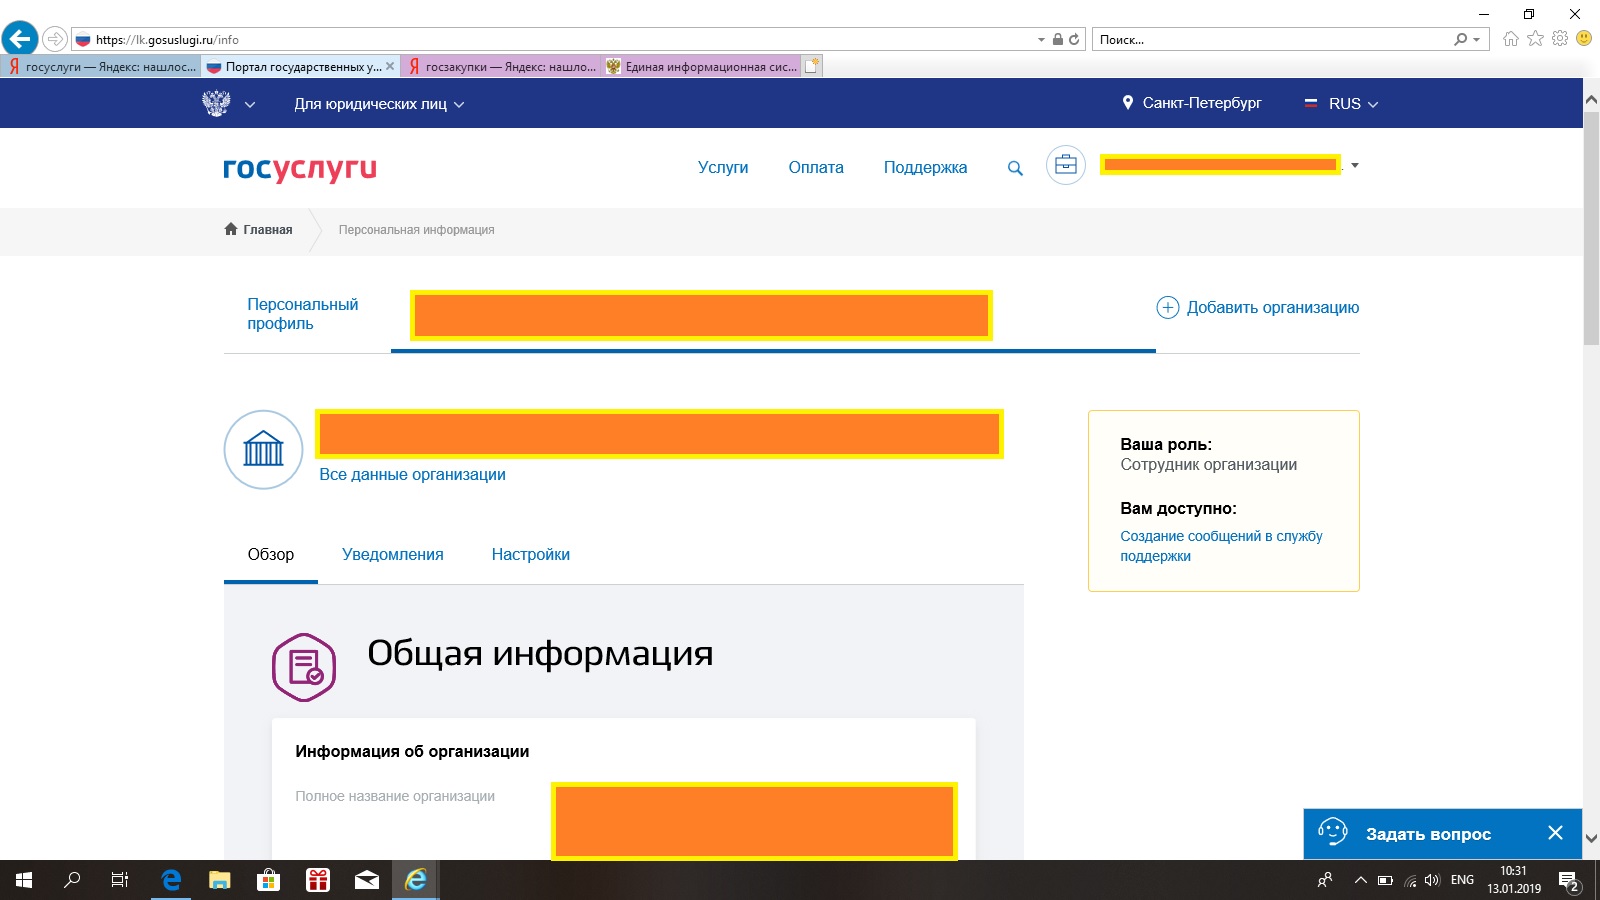Expand the user account menu arrow
The image size is (1600, 900).
[x=1355, y=165]
